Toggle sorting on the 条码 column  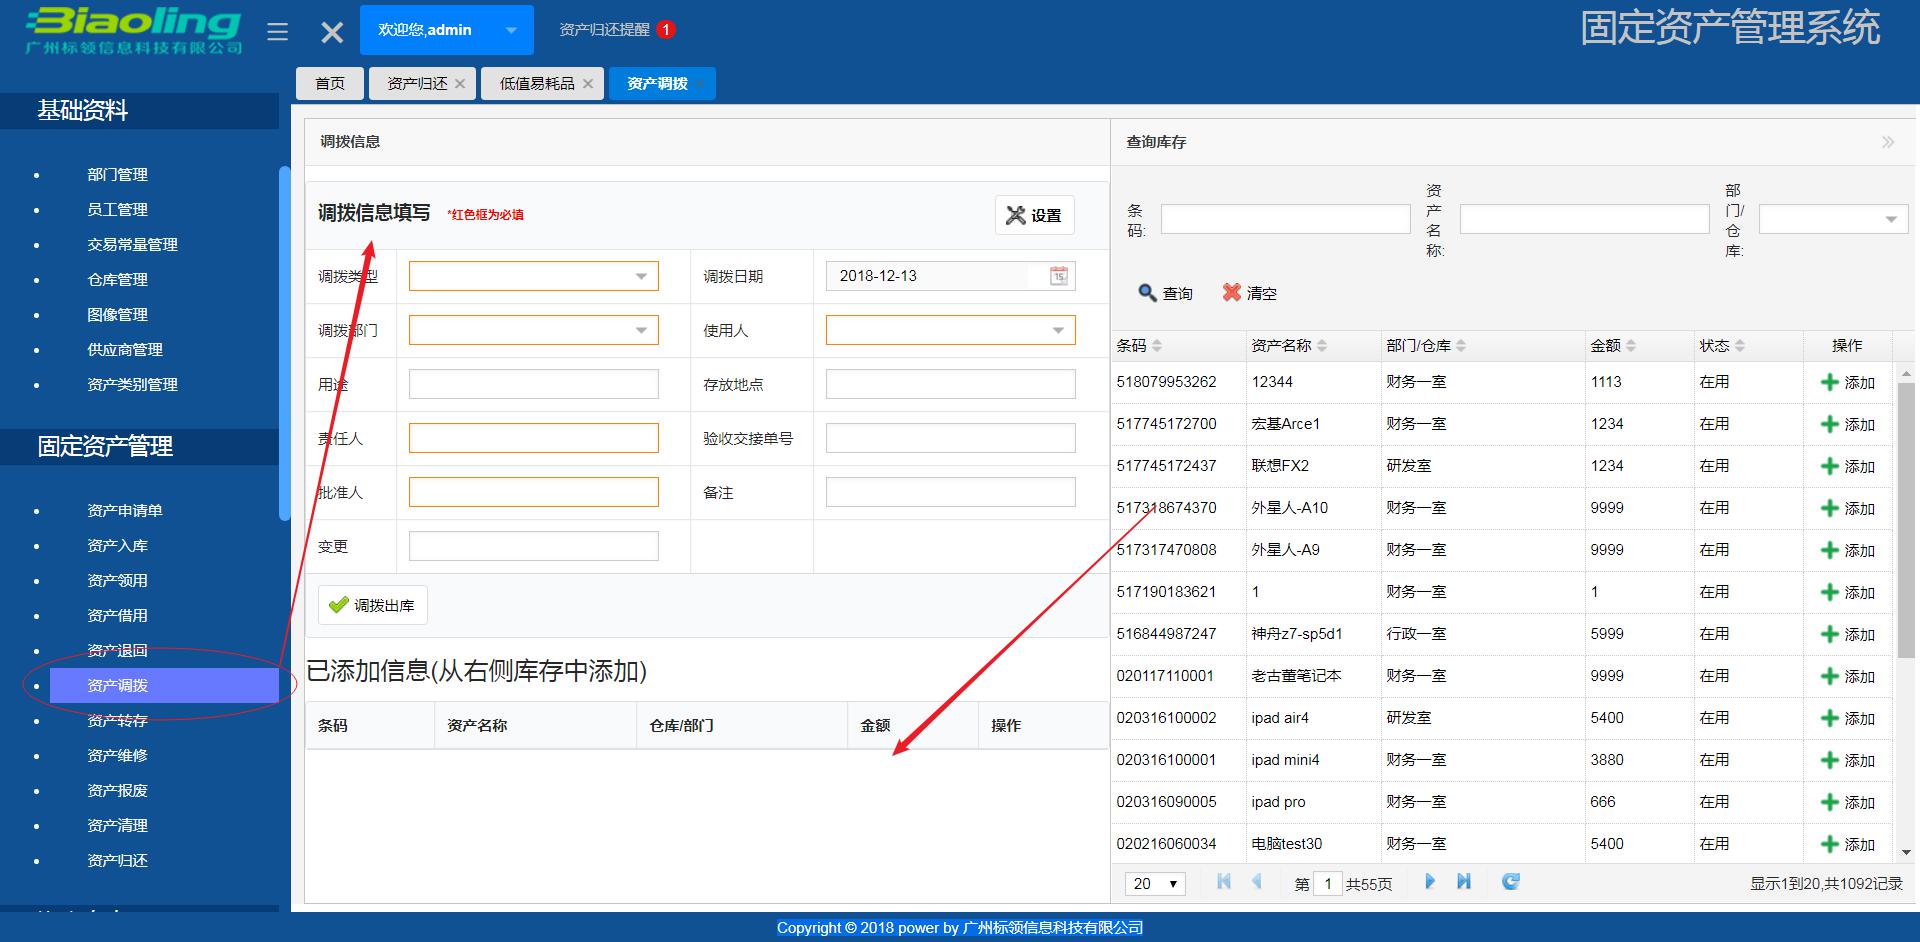click(1158, 345)
